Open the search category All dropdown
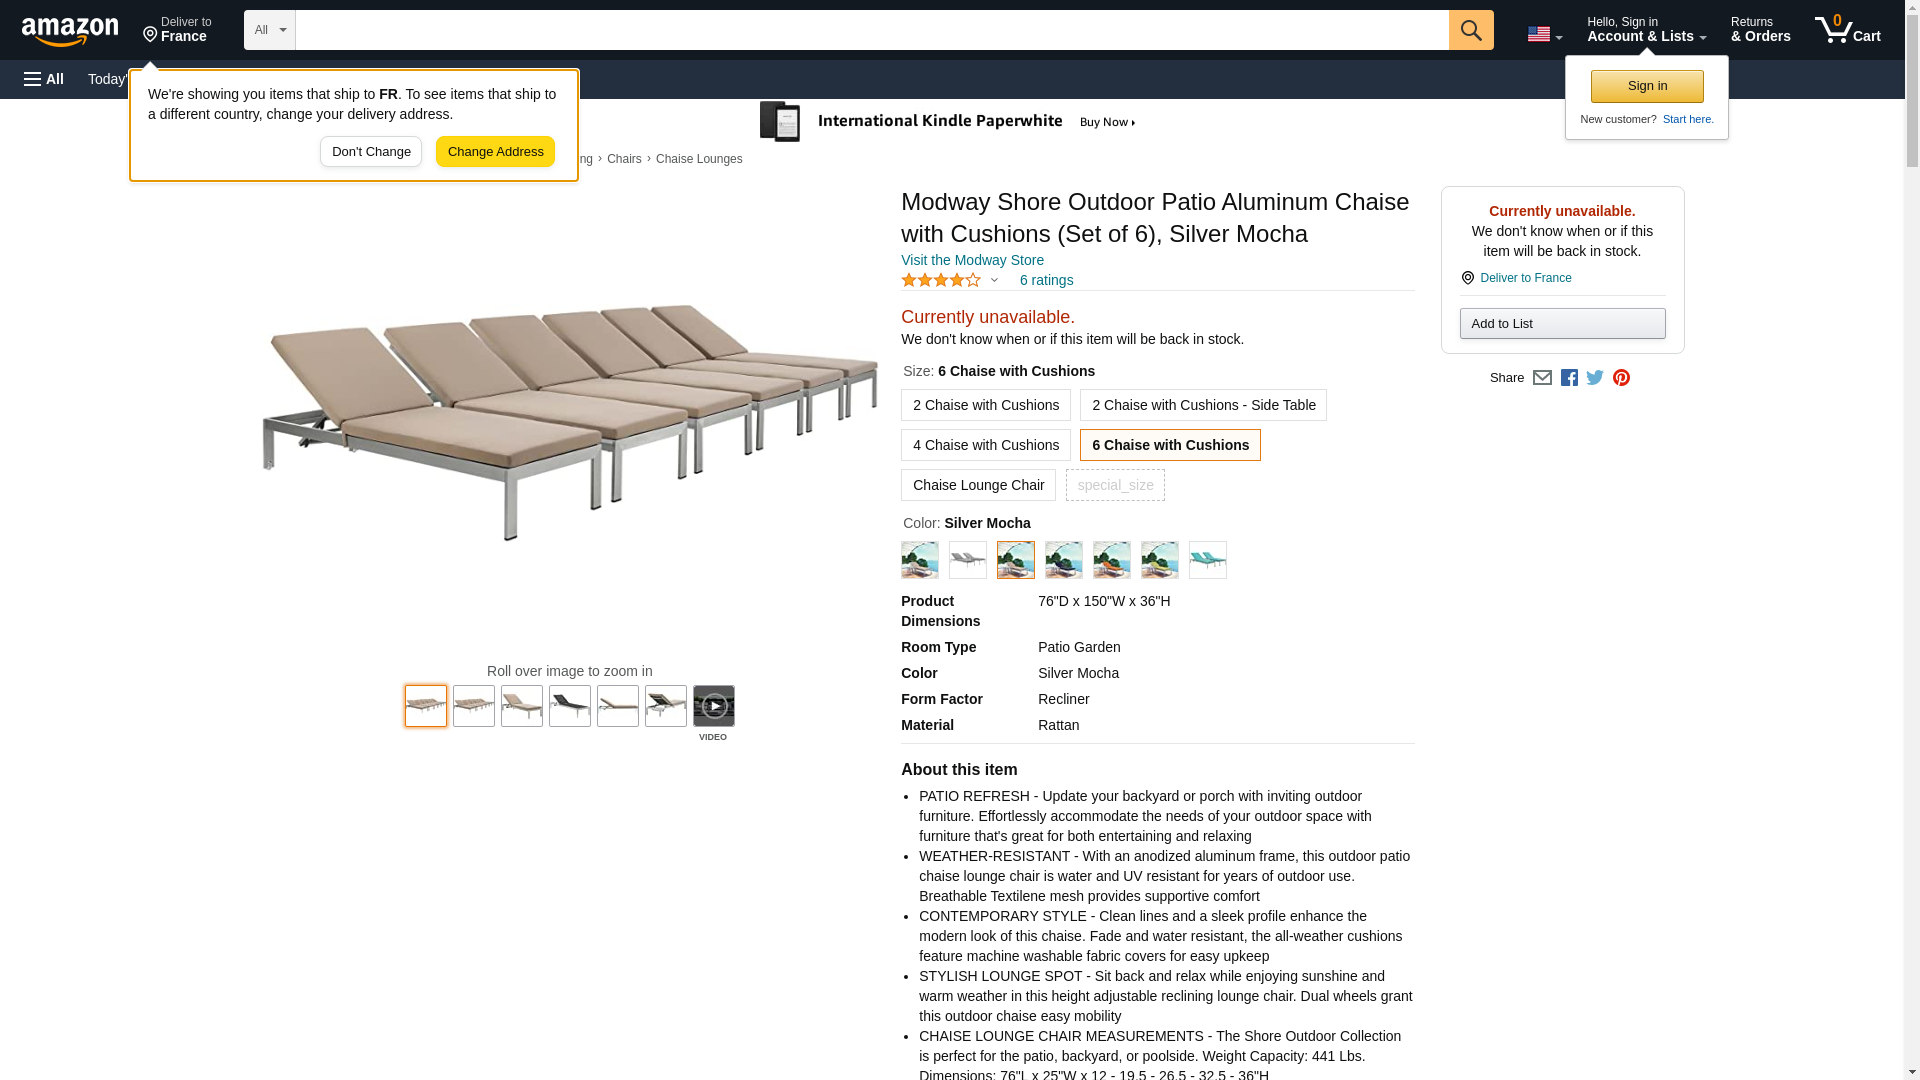This screenshot has height=1080, width=1920. pos(270,30)
